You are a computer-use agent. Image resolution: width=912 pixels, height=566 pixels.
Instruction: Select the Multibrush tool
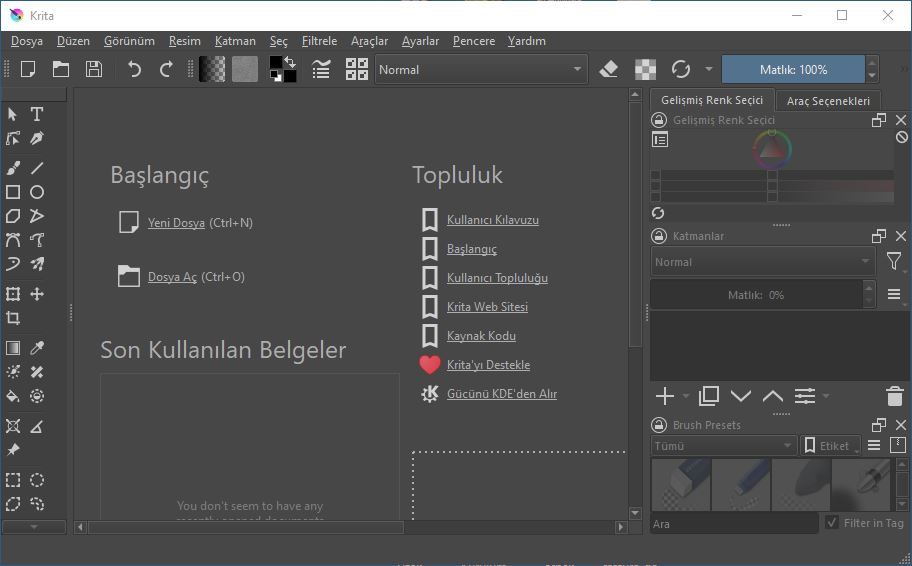click(37, 264)
